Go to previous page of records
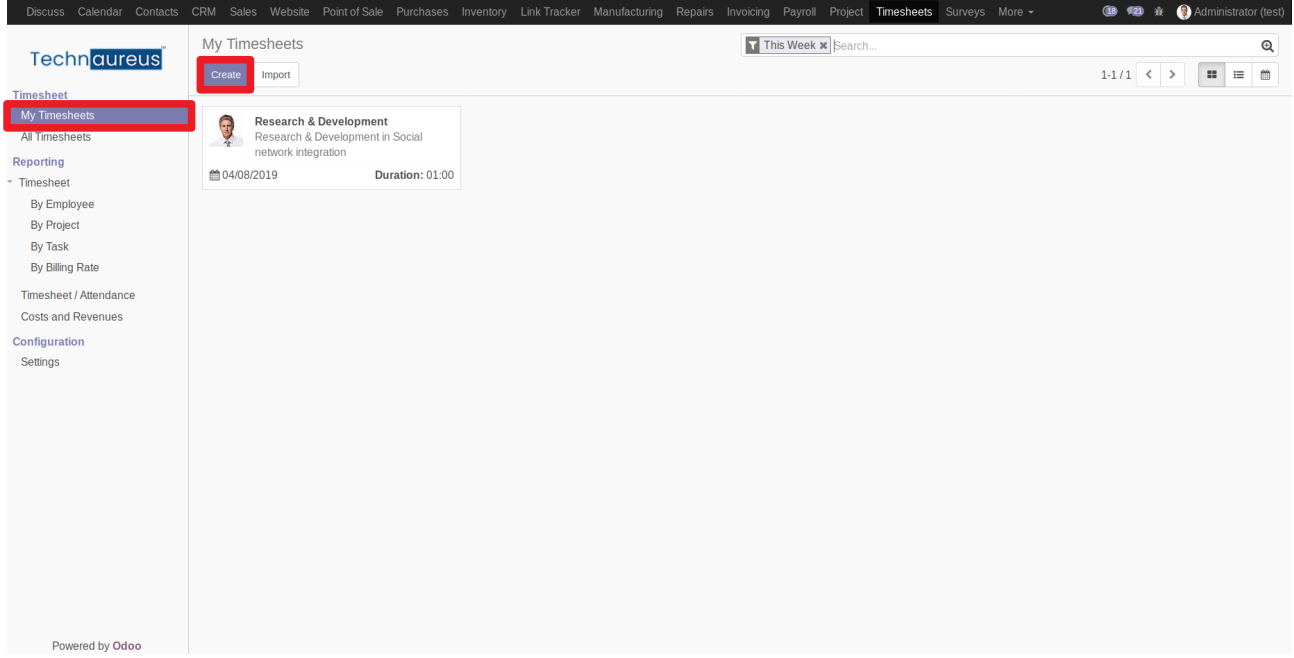The image size is (1294, 658). click(x=1149, y=75)
